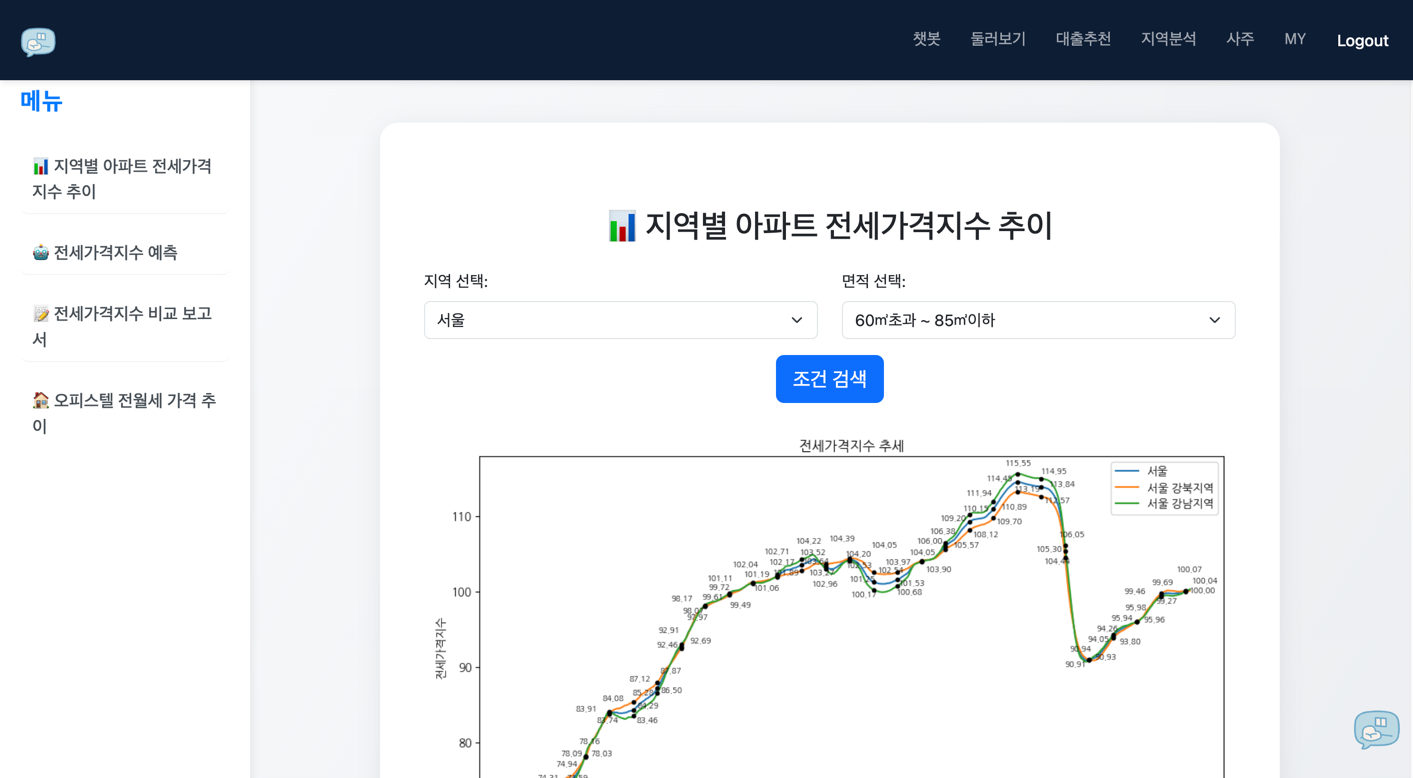Select 지역분석 in the top navigation
This screenshot has width=1413, height=778.
[1168, 39]
